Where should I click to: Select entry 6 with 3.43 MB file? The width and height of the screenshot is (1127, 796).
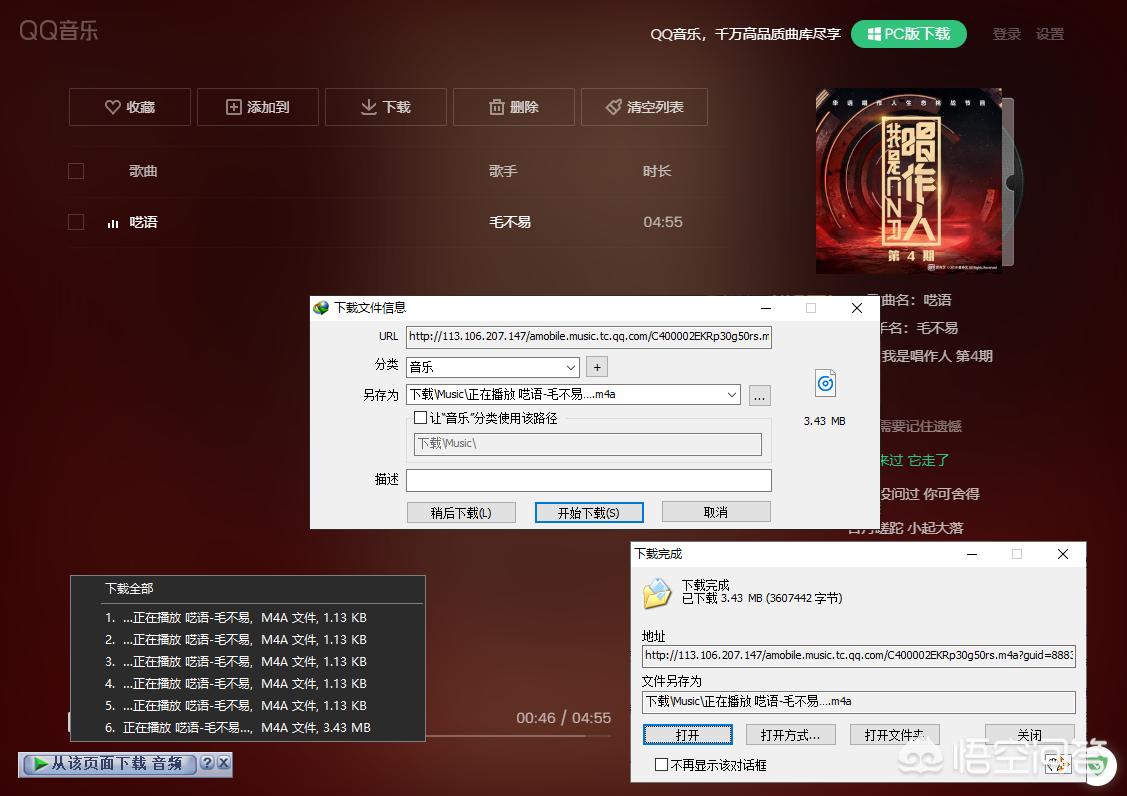(247, 728)
